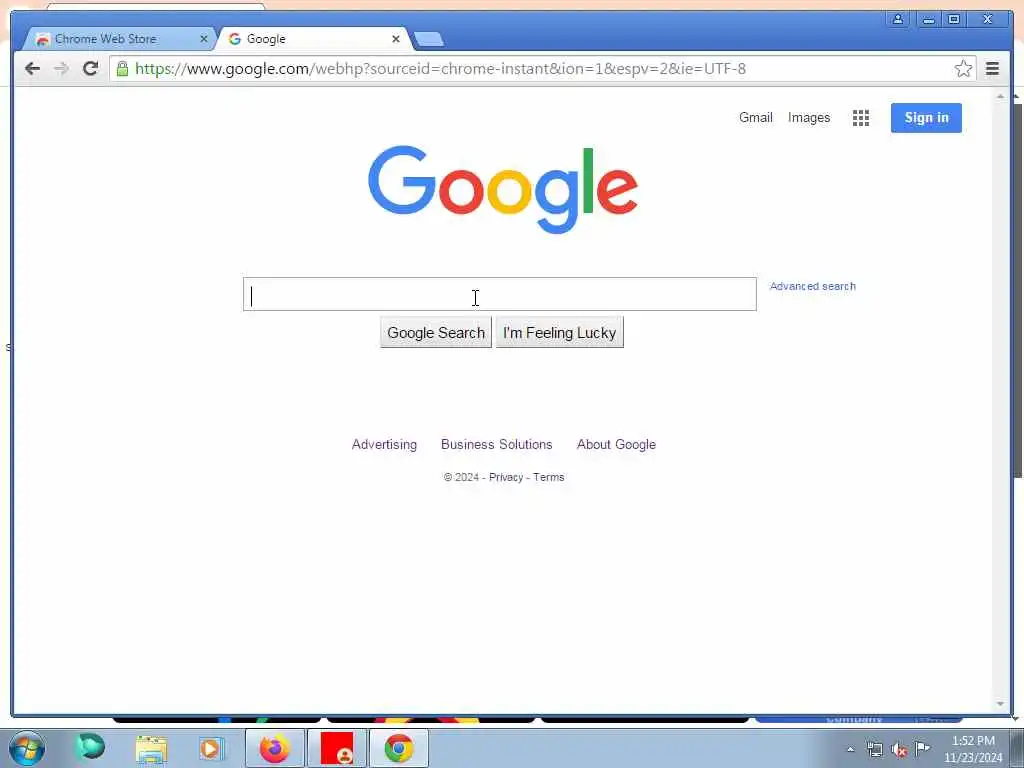Image resolution: width=1024 pixels, height=768 pixels.
Task: Click the taskbar clock showing 1:52 PM
Action: (x=973, y=749)
